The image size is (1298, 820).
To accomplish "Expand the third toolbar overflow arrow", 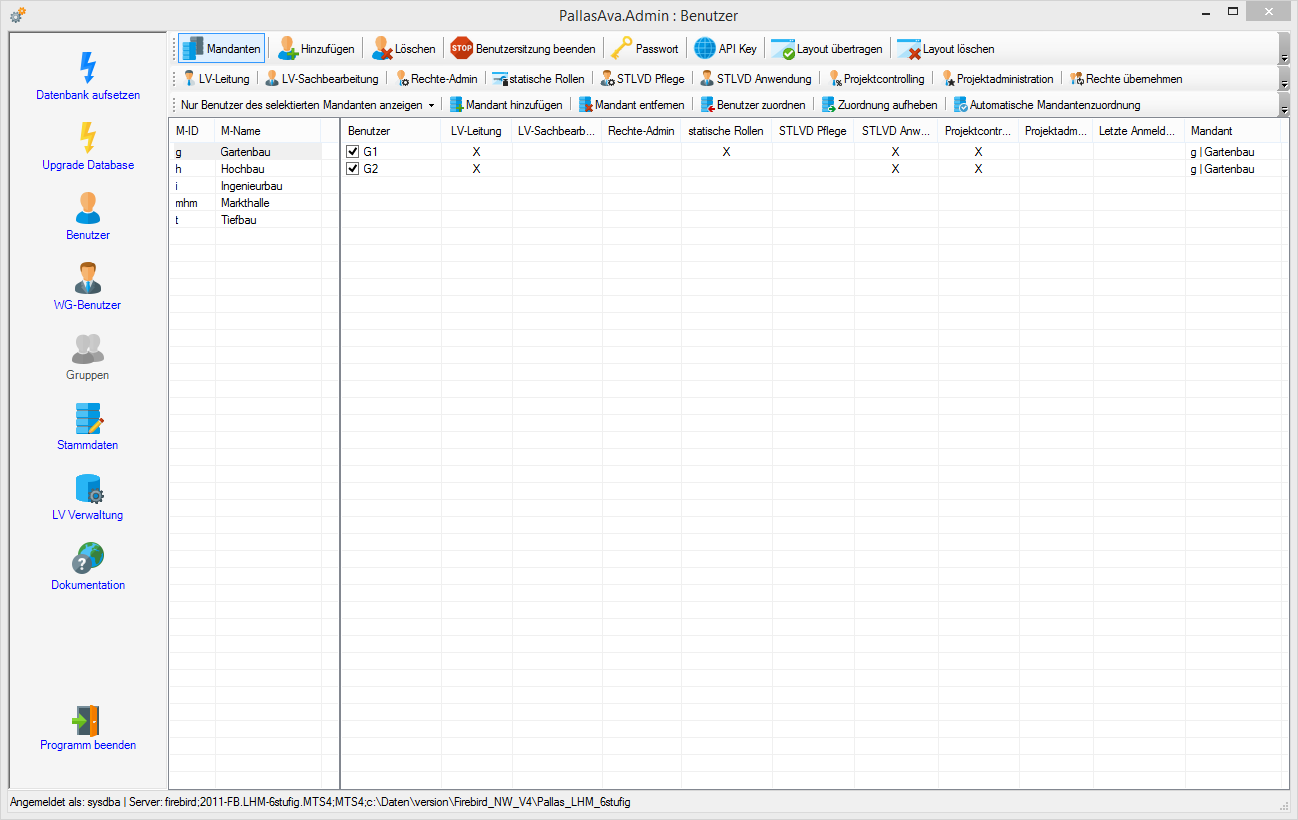I will coord(1285,111).
